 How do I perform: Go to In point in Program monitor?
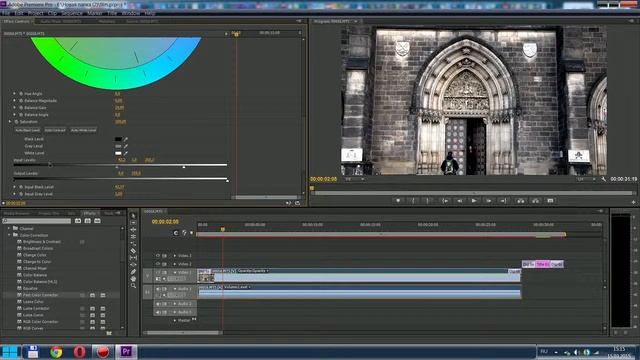click(445, 200)
